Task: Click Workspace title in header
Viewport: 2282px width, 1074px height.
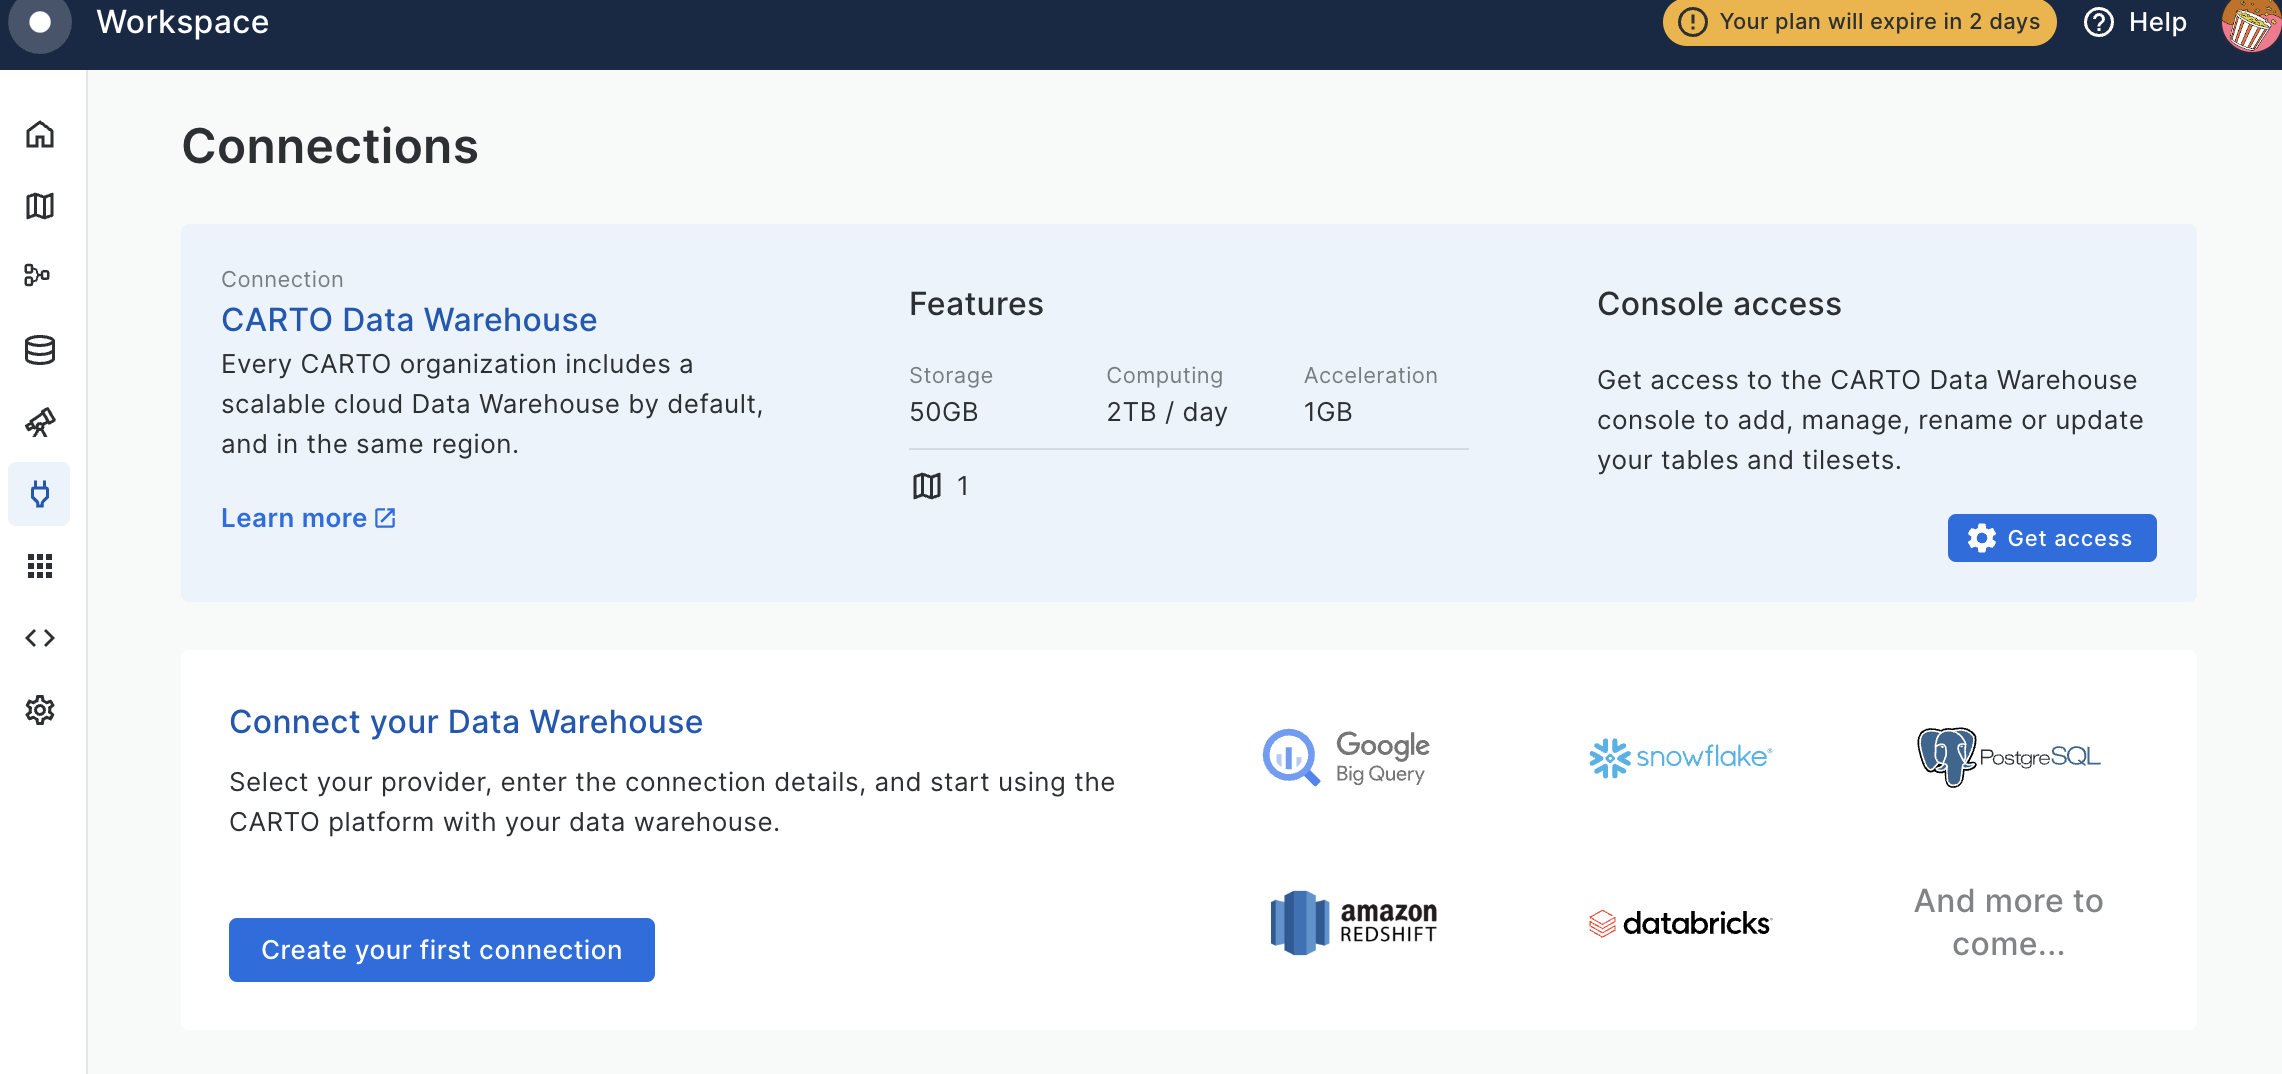Action: [x=183, y=22]
